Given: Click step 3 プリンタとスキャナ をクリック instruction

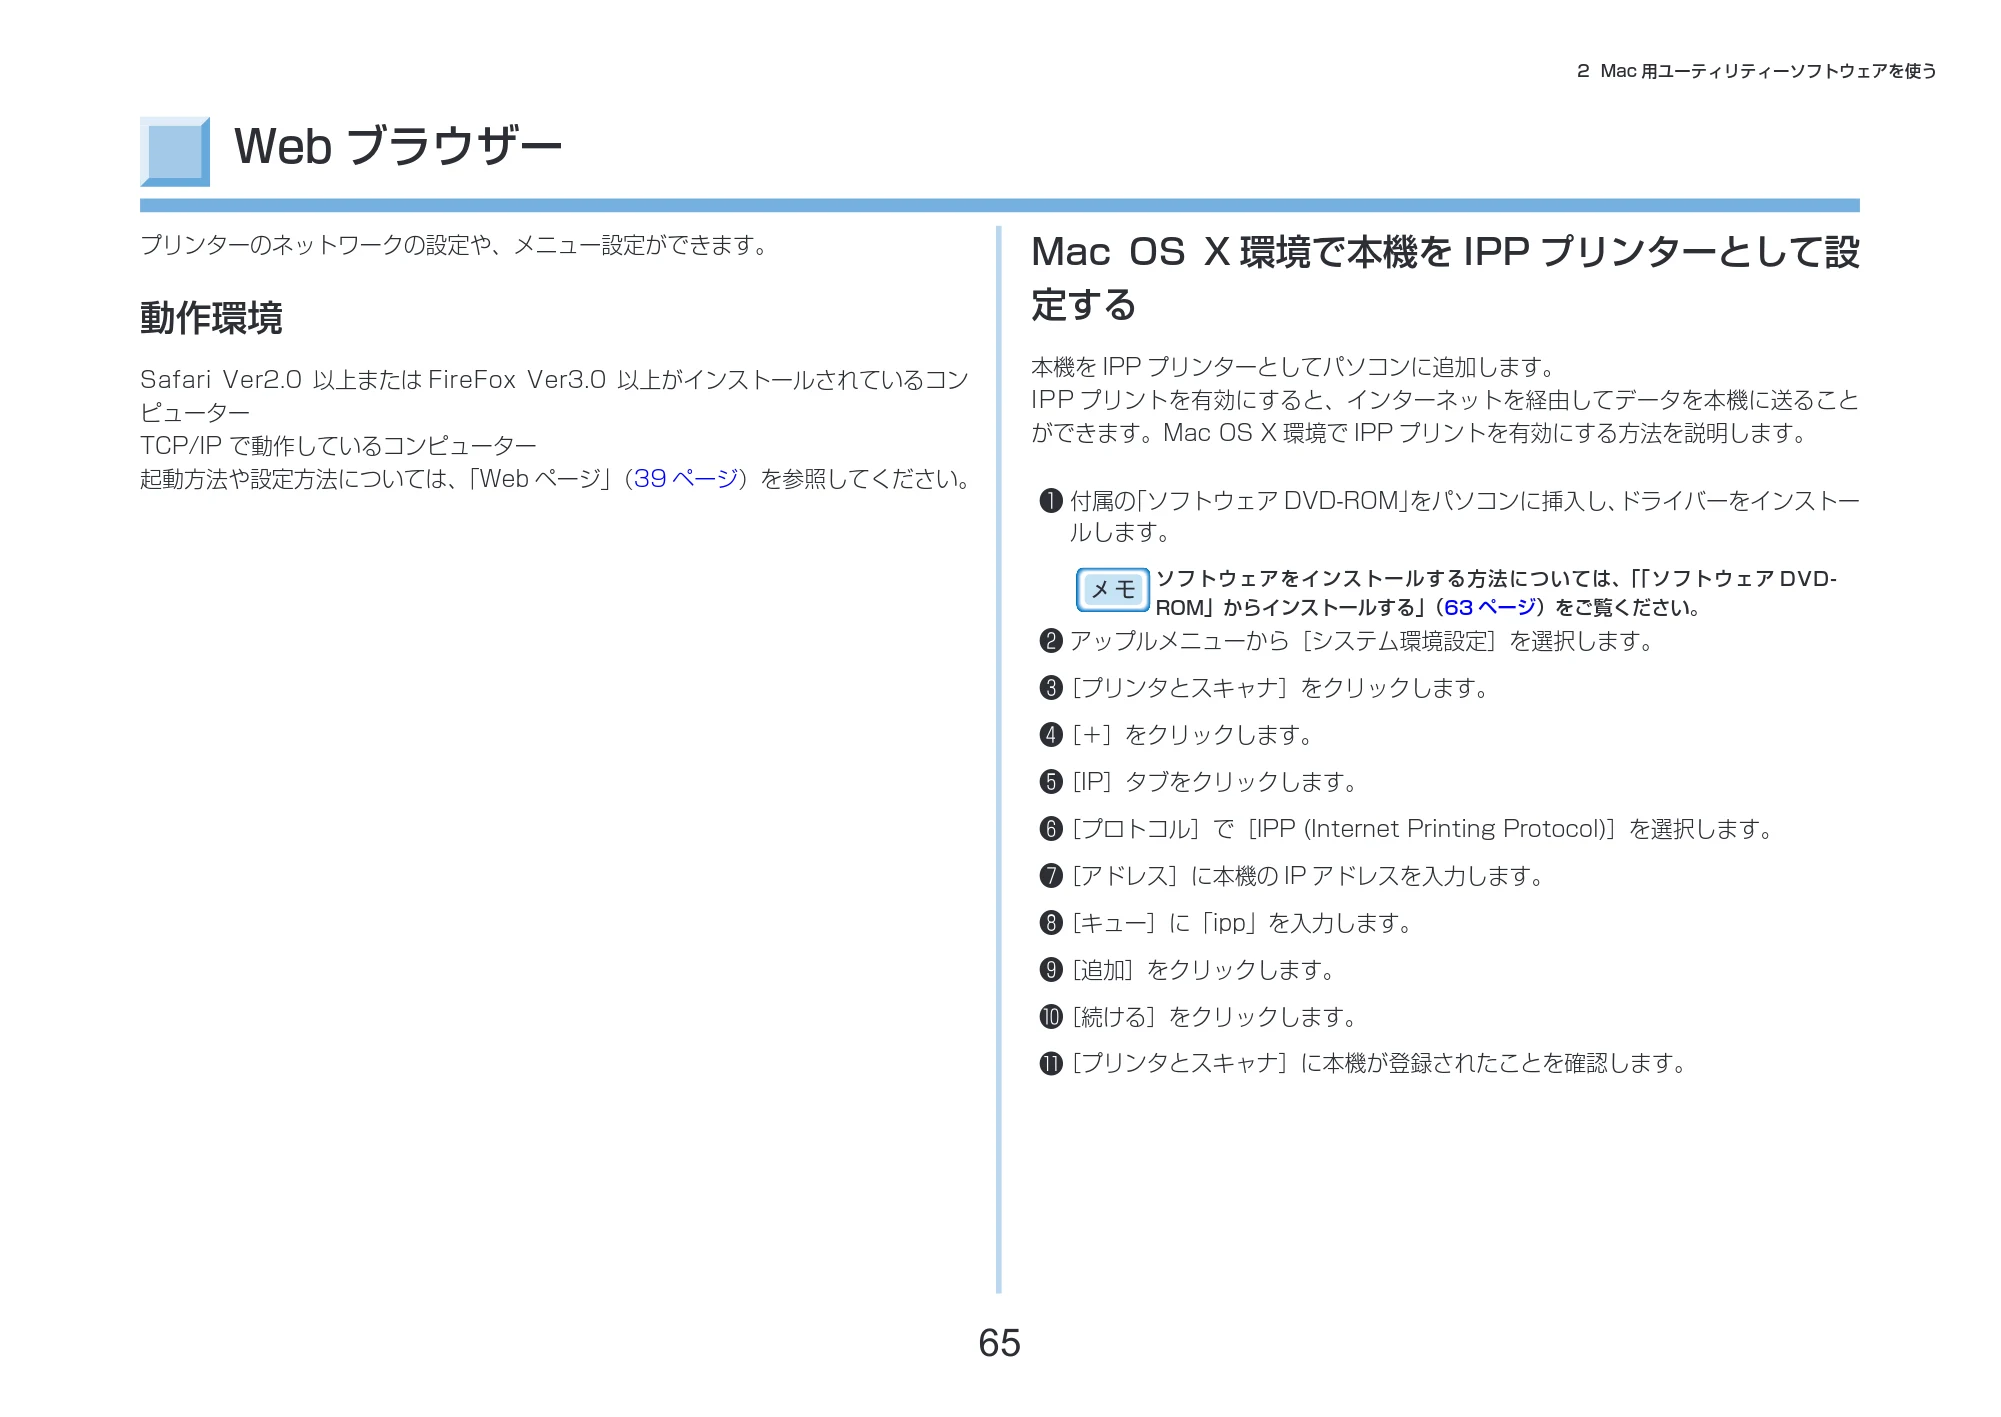Looking at the screenshot, I should [1281, 688].
